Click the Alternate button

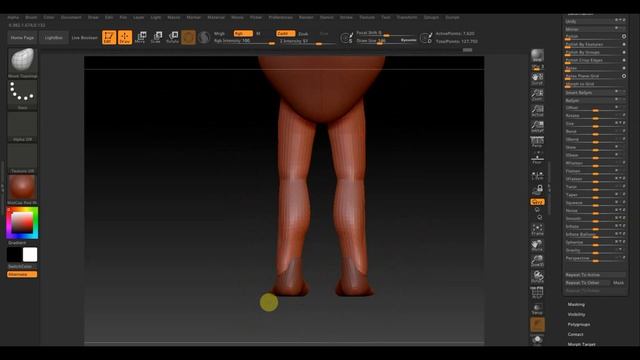[22, 274]
